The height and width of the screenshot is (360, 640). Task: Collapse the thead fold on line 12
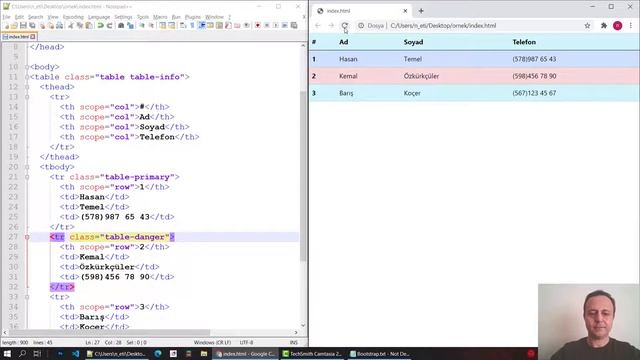click(x=27, y=87)
